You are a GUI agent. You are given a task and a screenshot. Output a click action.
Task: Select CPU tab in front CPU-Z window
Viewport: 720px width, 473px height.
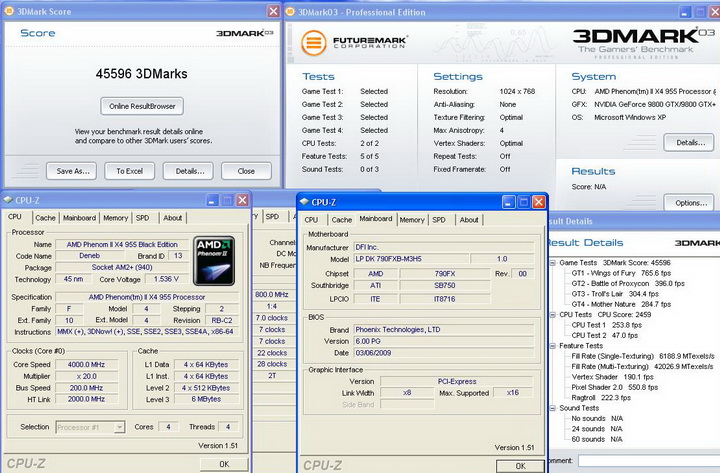point(311,220)
